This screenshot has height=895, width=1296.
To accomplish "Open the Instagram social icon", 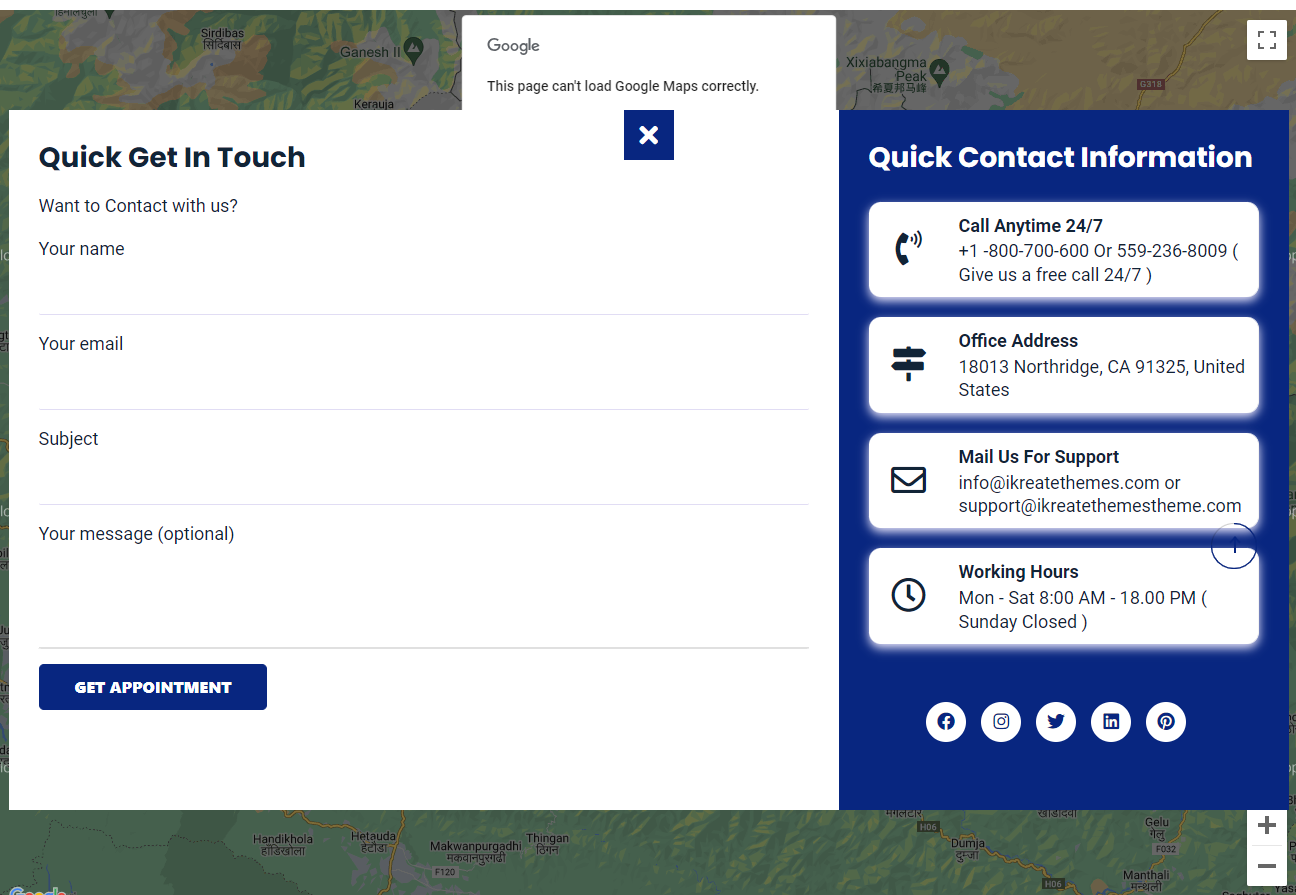I will pos(1000,722).
